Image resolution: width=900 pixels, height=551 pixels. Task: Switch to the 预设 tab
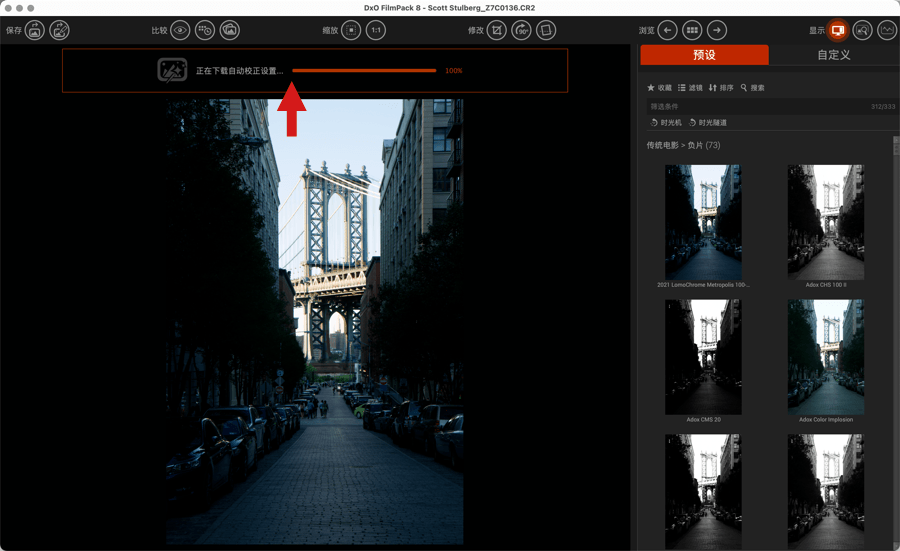[x=704, y=55]
